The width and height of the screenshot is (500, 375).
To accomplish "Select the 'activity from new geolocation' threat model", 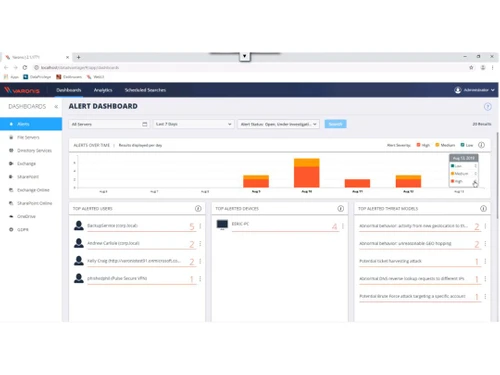I will (x=420, y=226).
